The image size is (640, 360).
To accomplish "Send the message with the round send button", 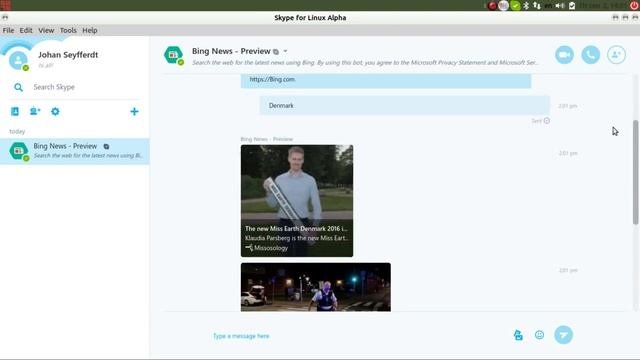I will click(x=563, y=335).
